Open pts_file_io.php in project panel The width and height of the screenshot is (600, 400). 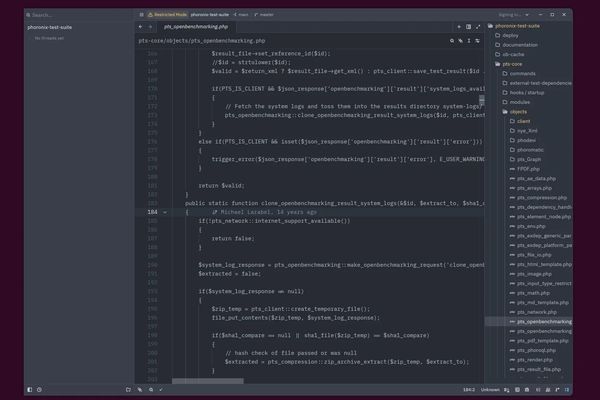tap(531, 255)
